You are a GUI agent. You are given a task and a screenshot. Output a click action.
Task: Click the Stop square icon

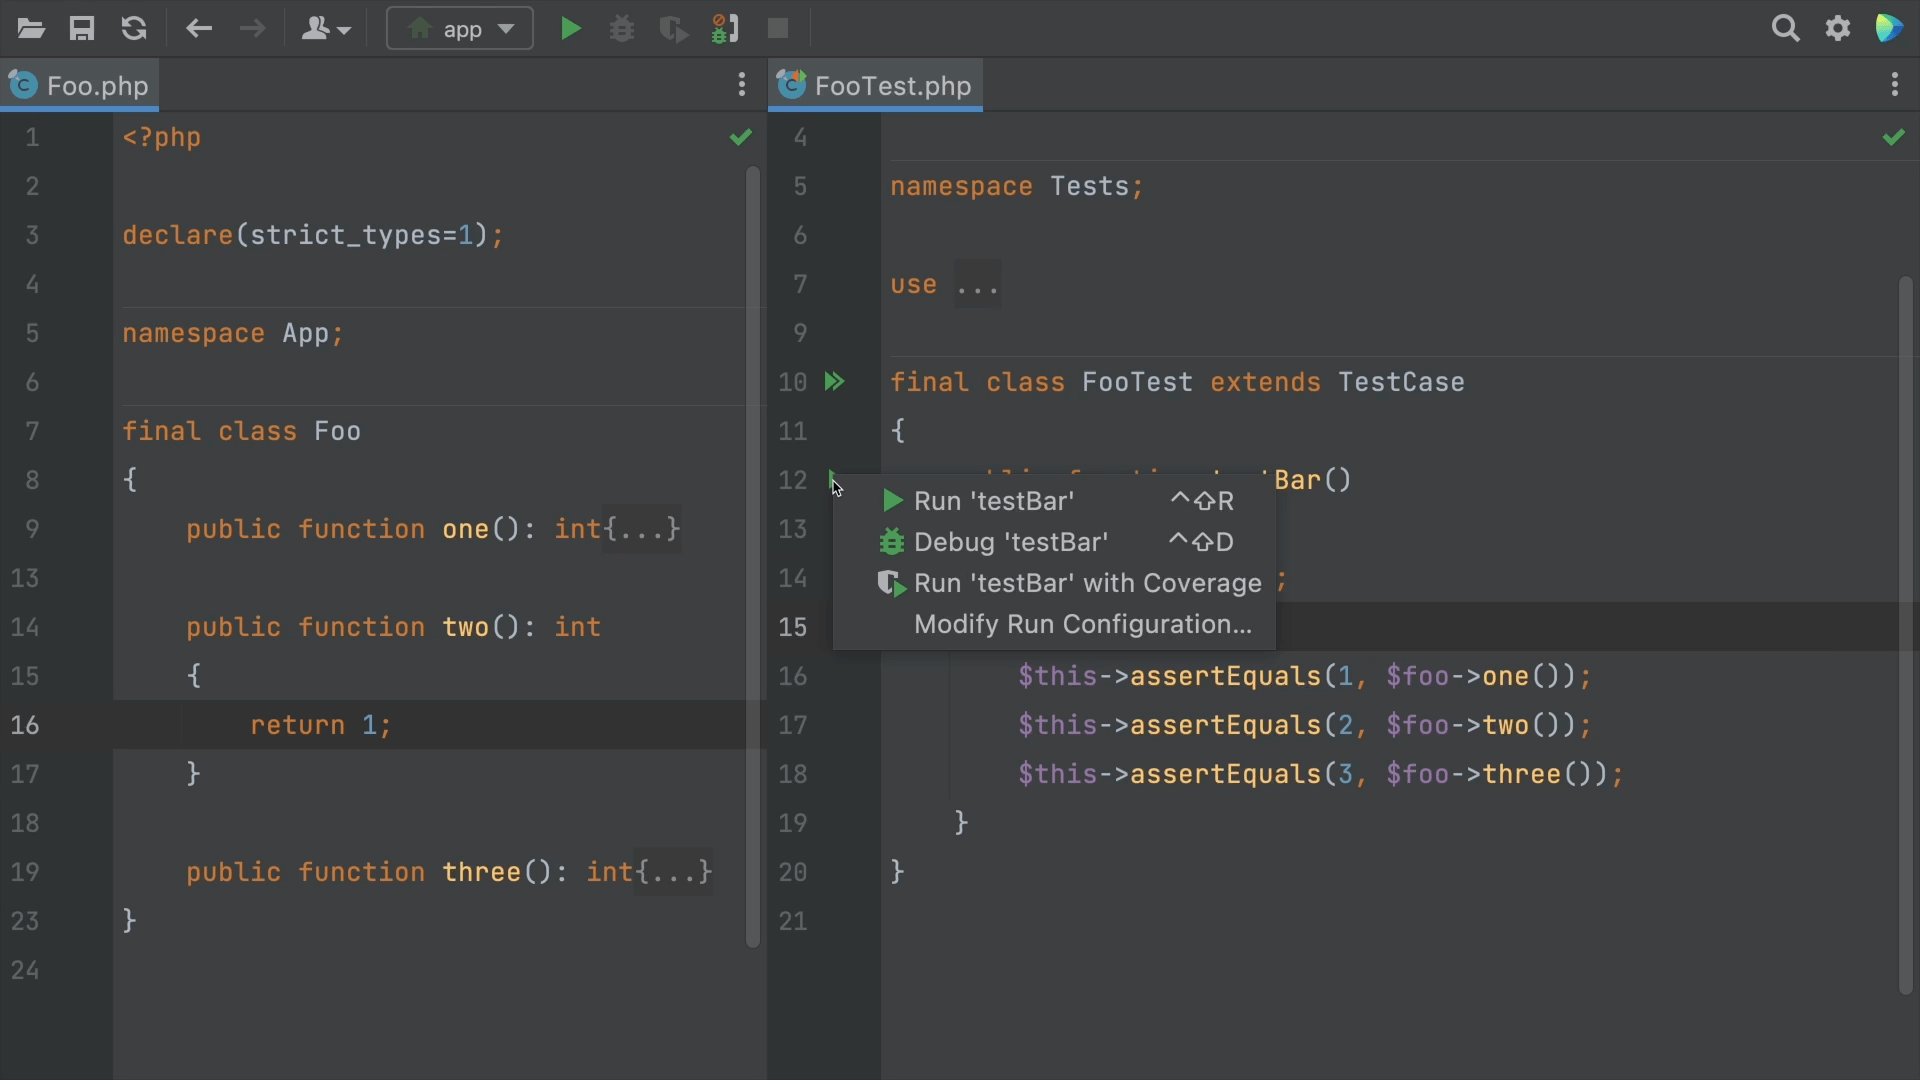(778, 29)
